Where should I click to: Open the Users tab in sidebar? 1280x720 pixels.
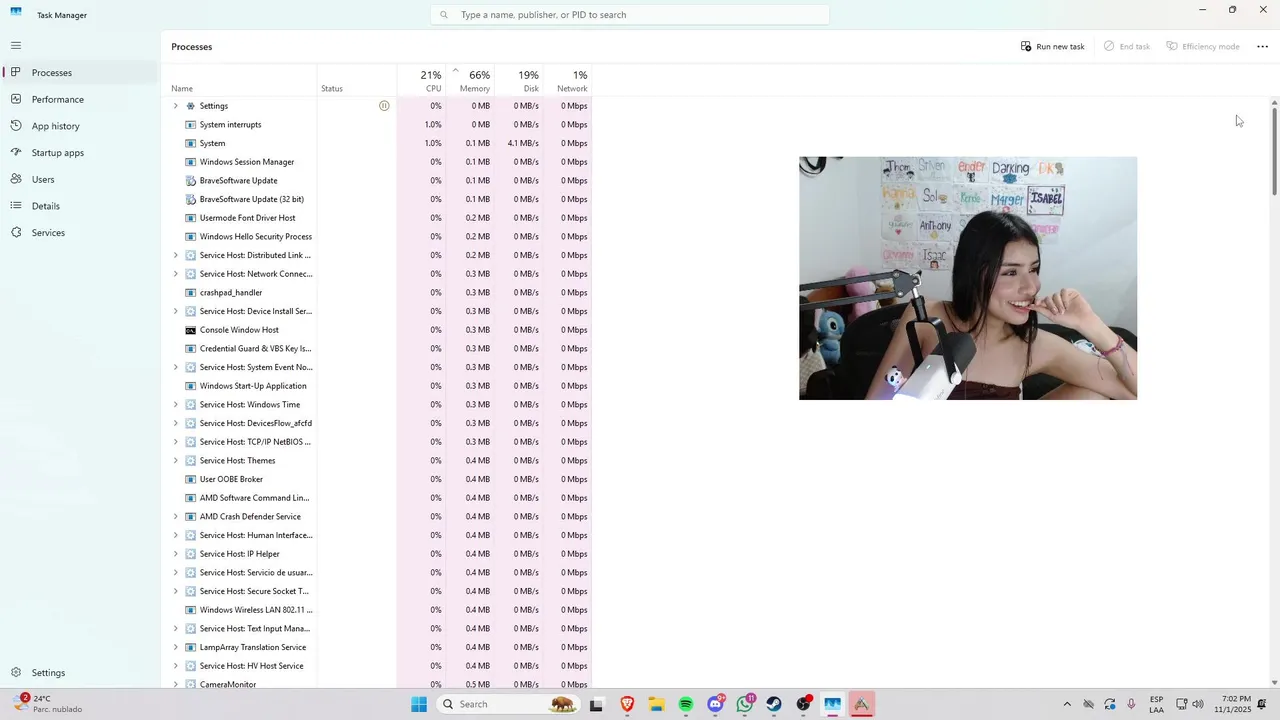tap(79, 180)
